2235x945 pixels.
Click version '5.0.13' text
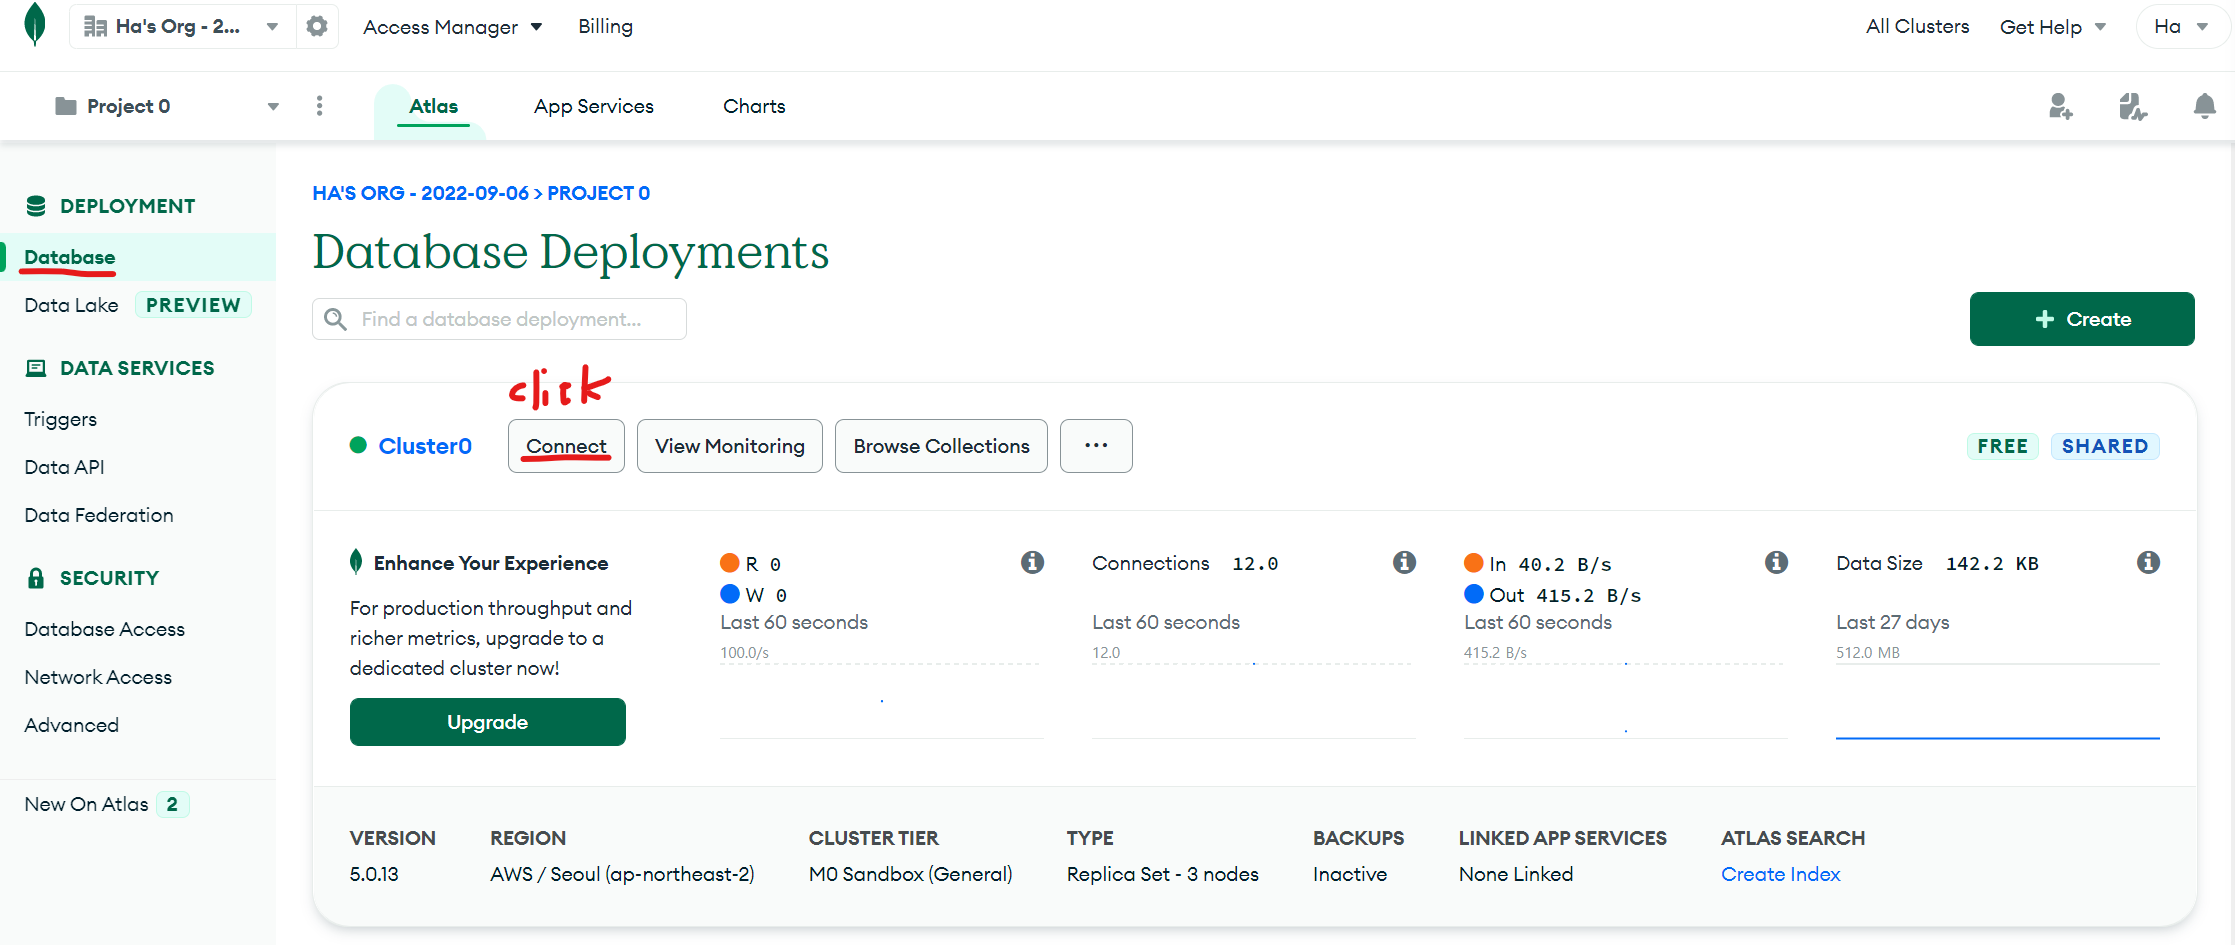(374, 874)
